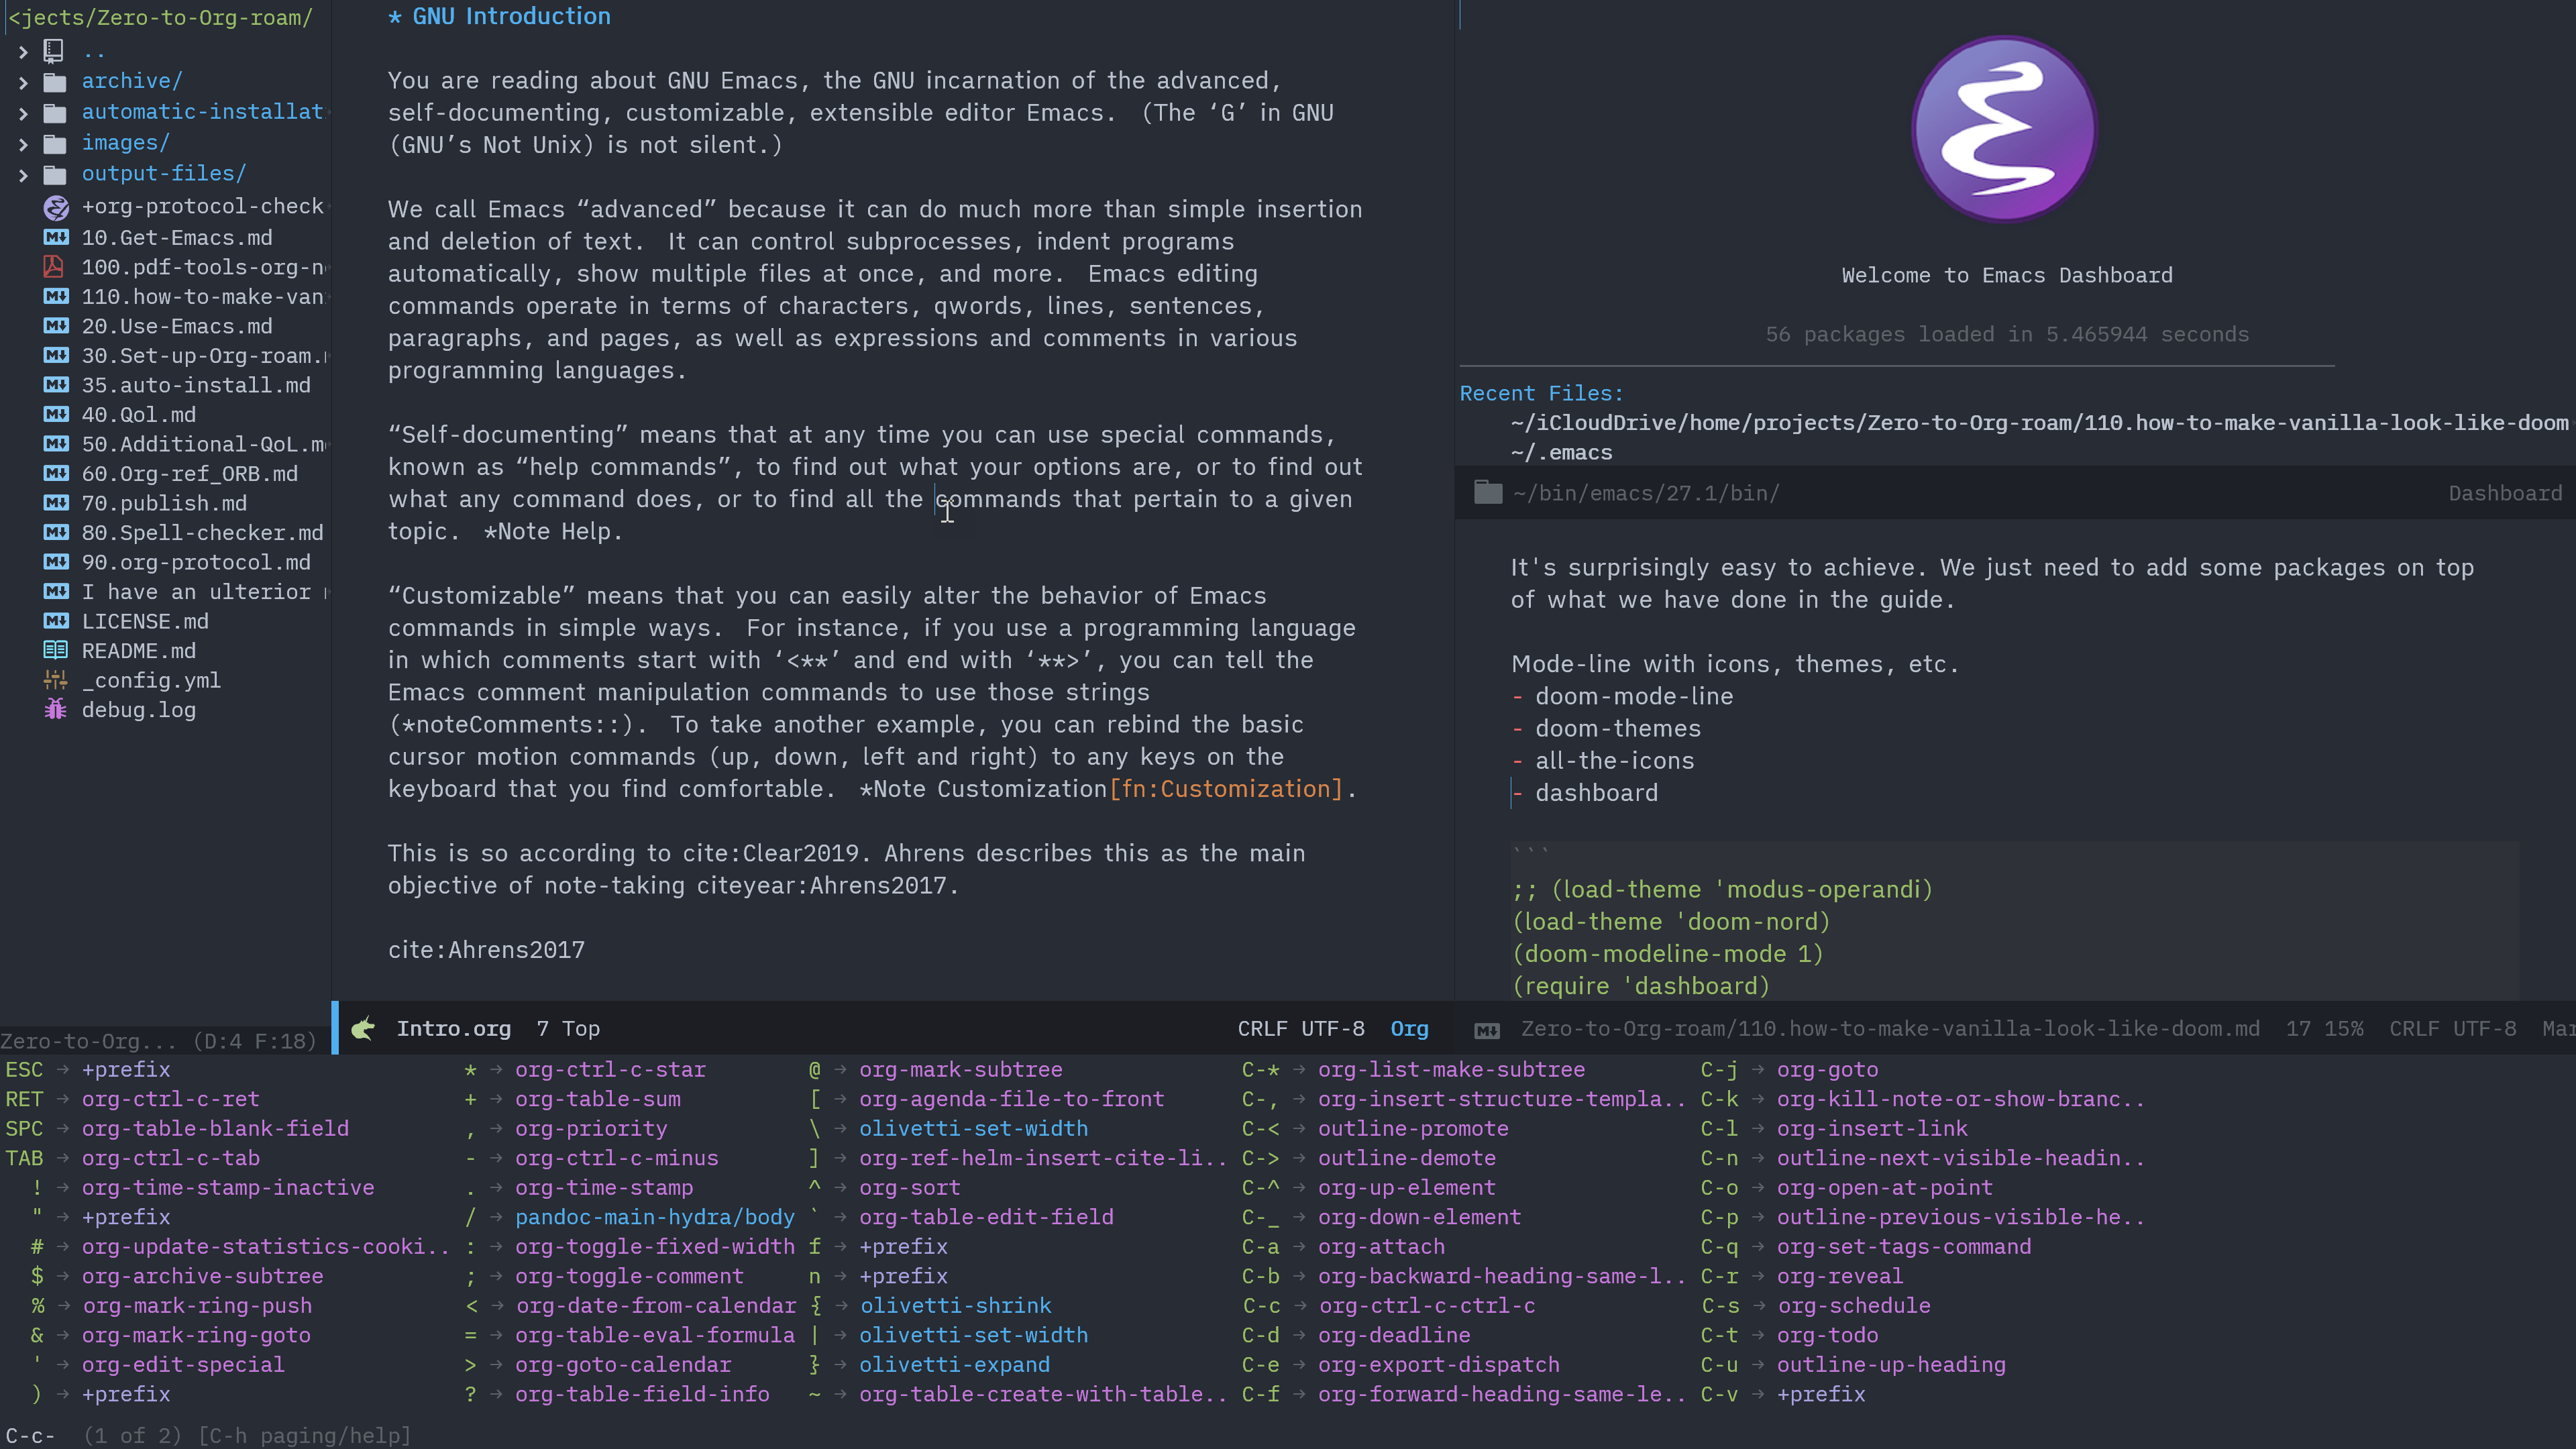Open 40.Qol.md in the file tree
The height and width of the screenshot is (1449, 2576).
[138, 415]
